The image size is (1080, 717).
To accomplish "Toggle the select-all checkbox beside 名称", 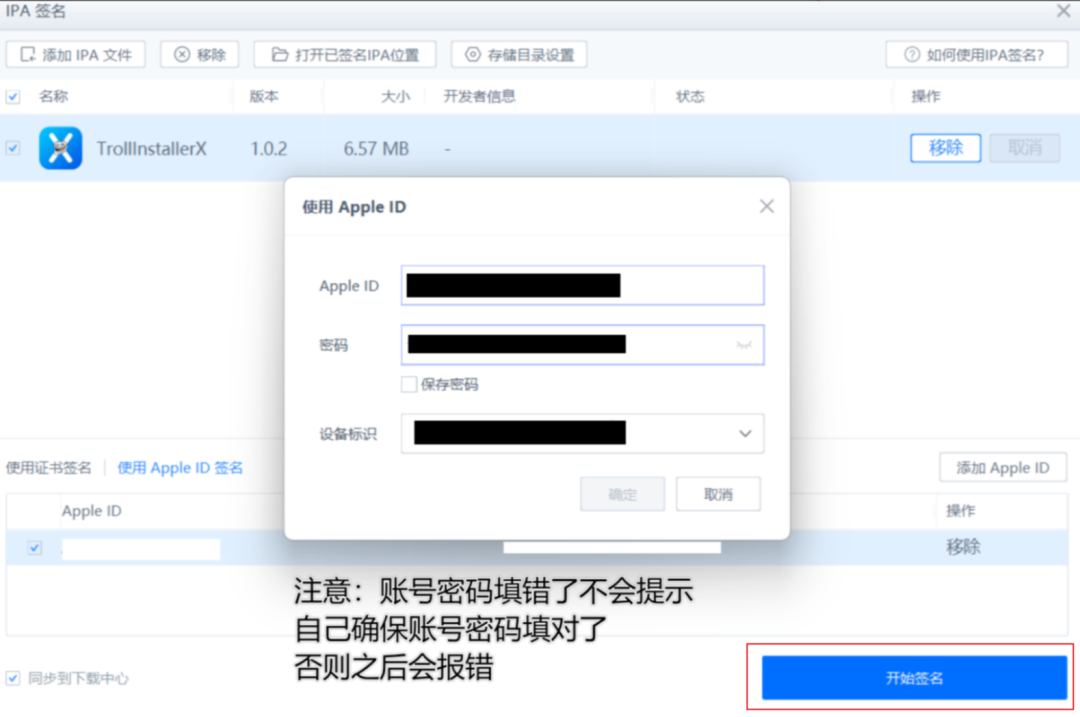I will tap(13, 96).
